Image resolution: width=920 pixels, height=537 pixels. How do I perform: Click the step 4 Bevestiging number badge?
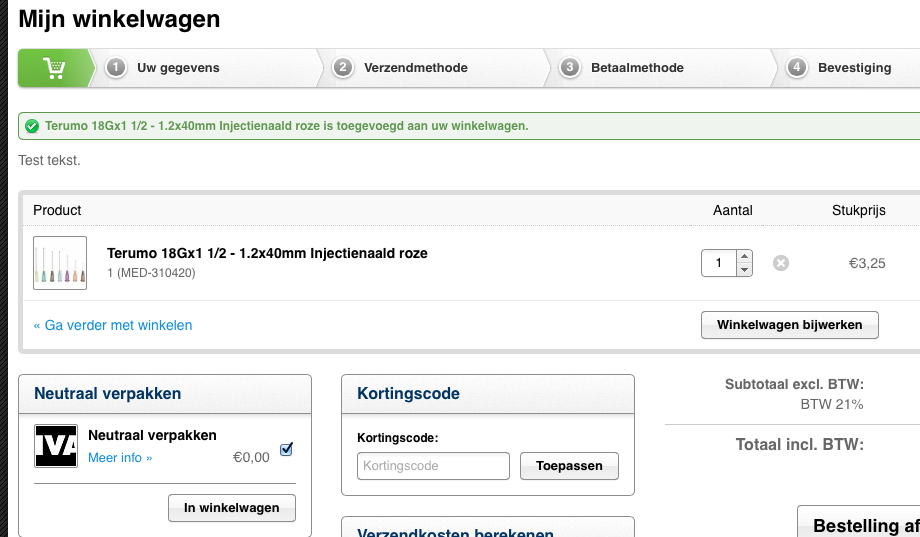pyautogui.click(x=796, y=67)
